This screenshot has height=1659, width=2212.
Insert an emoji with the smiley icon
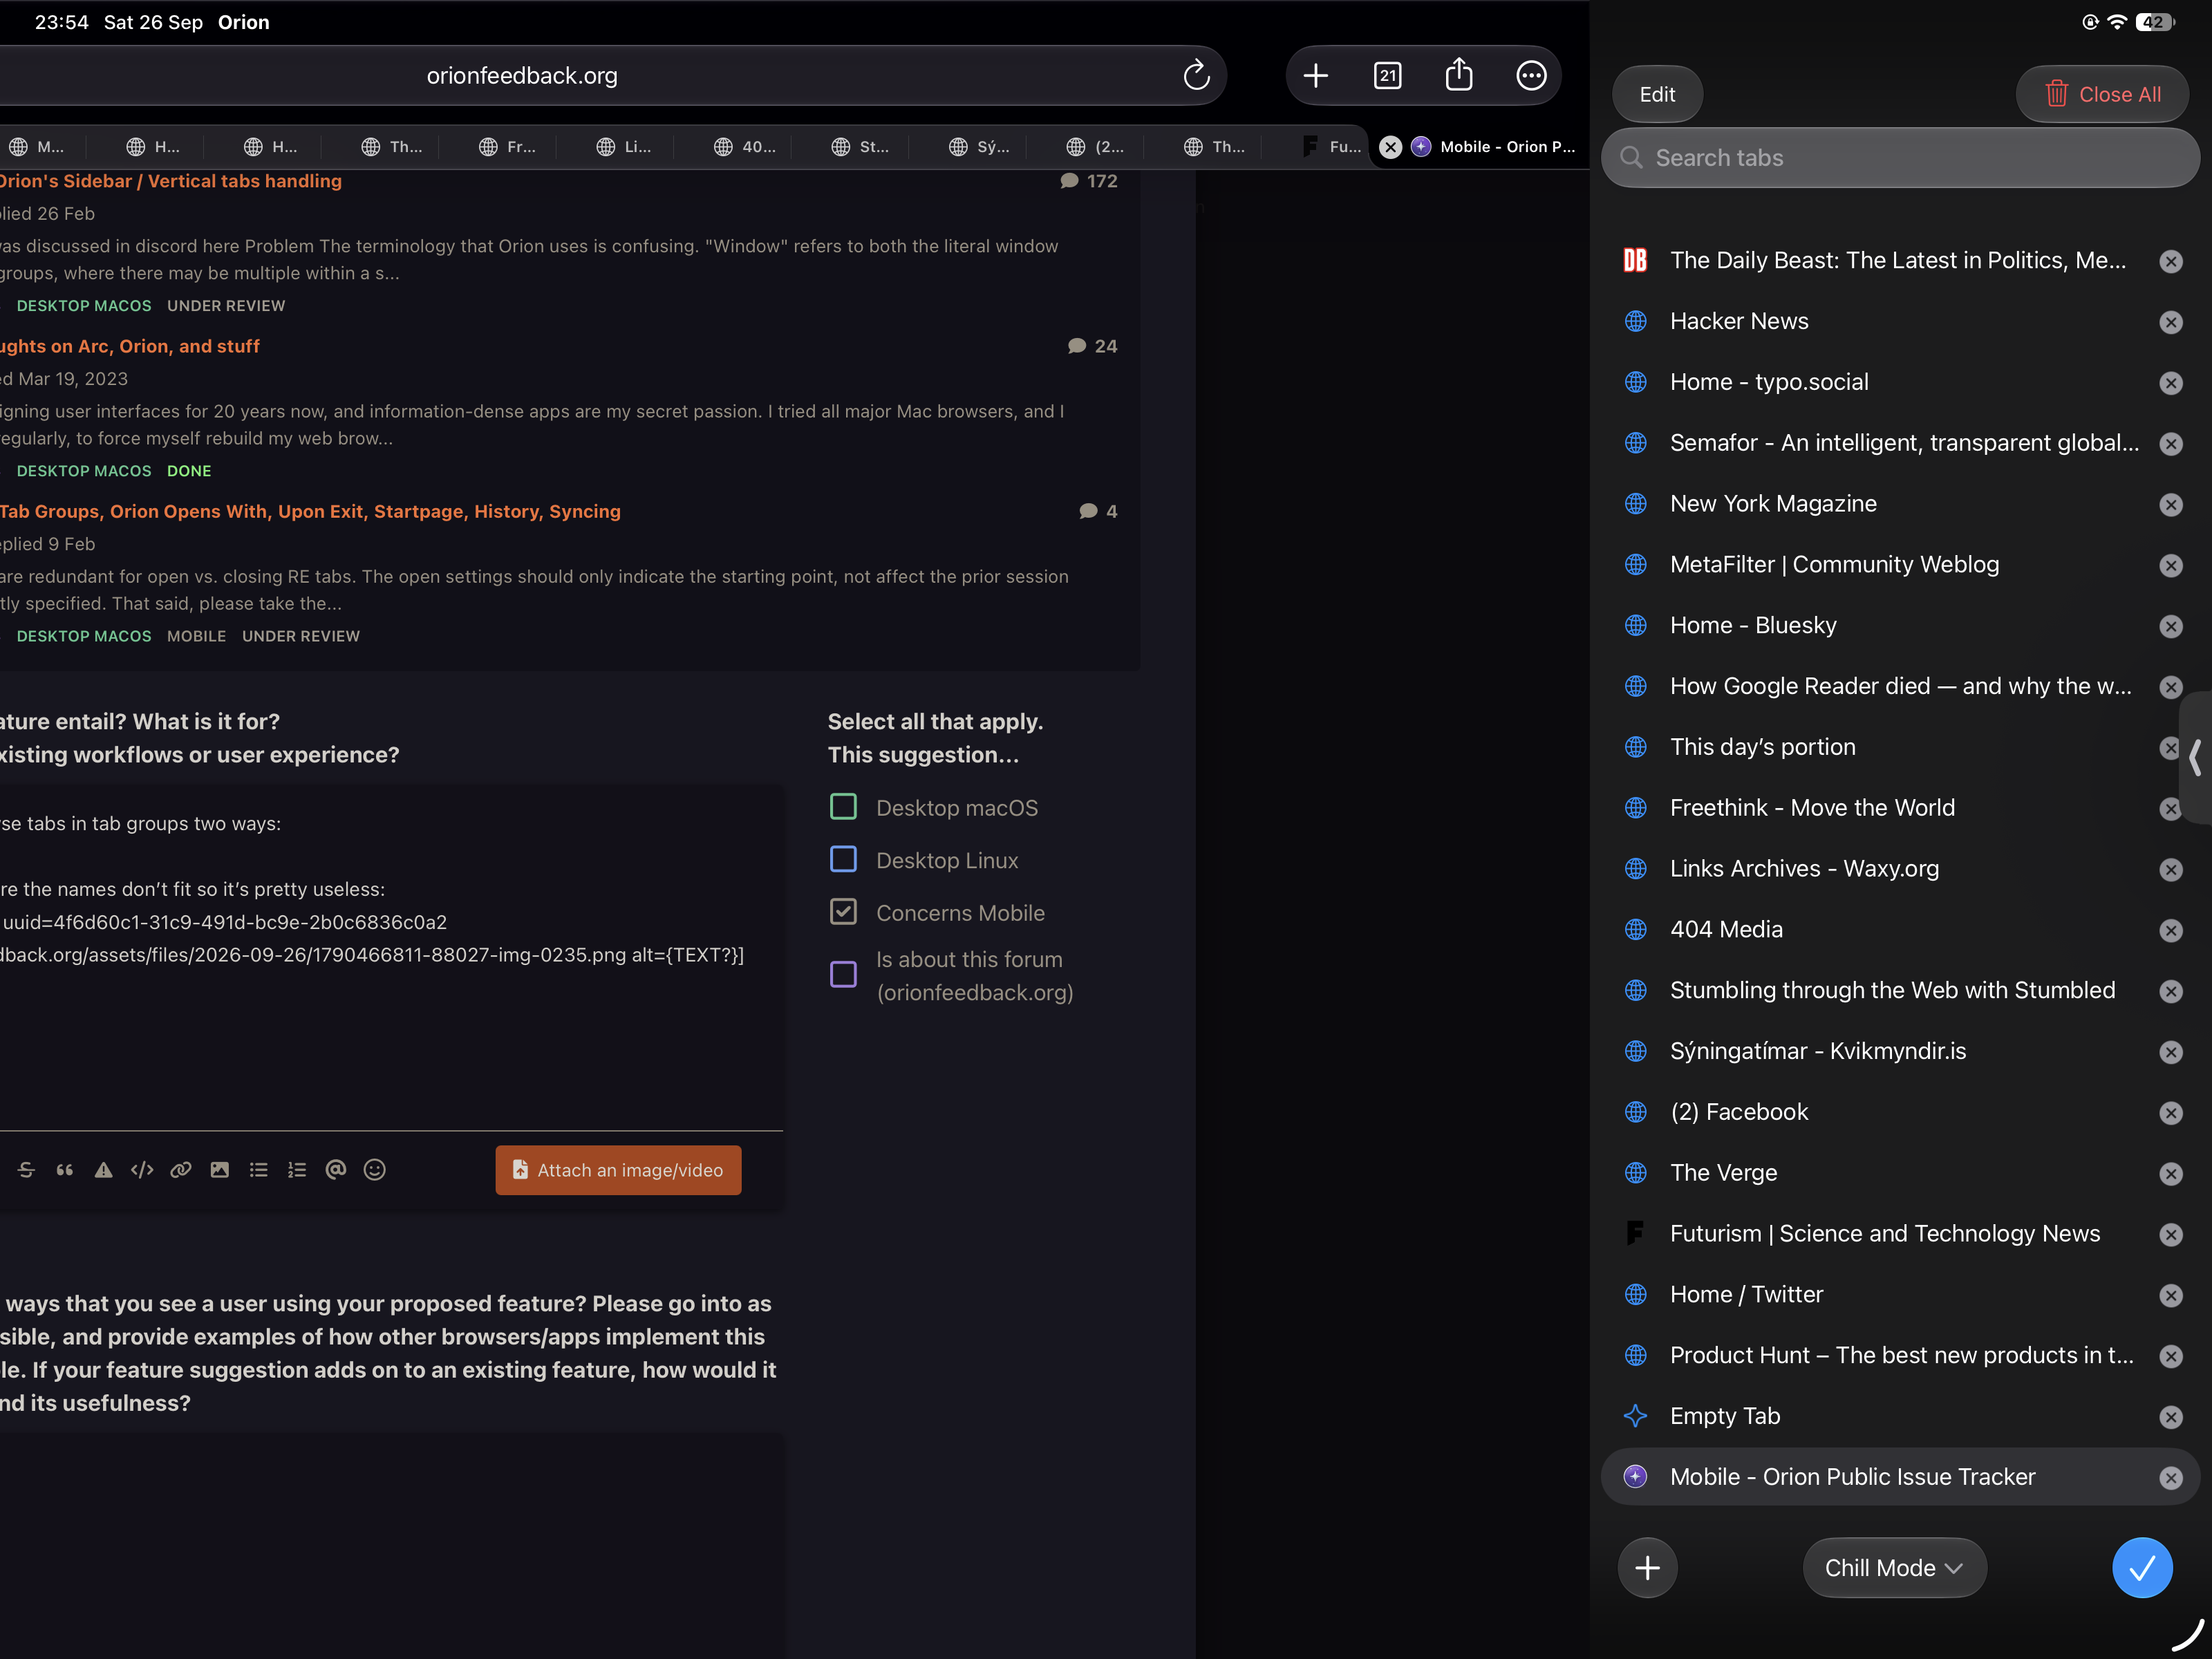(375, 1170)
